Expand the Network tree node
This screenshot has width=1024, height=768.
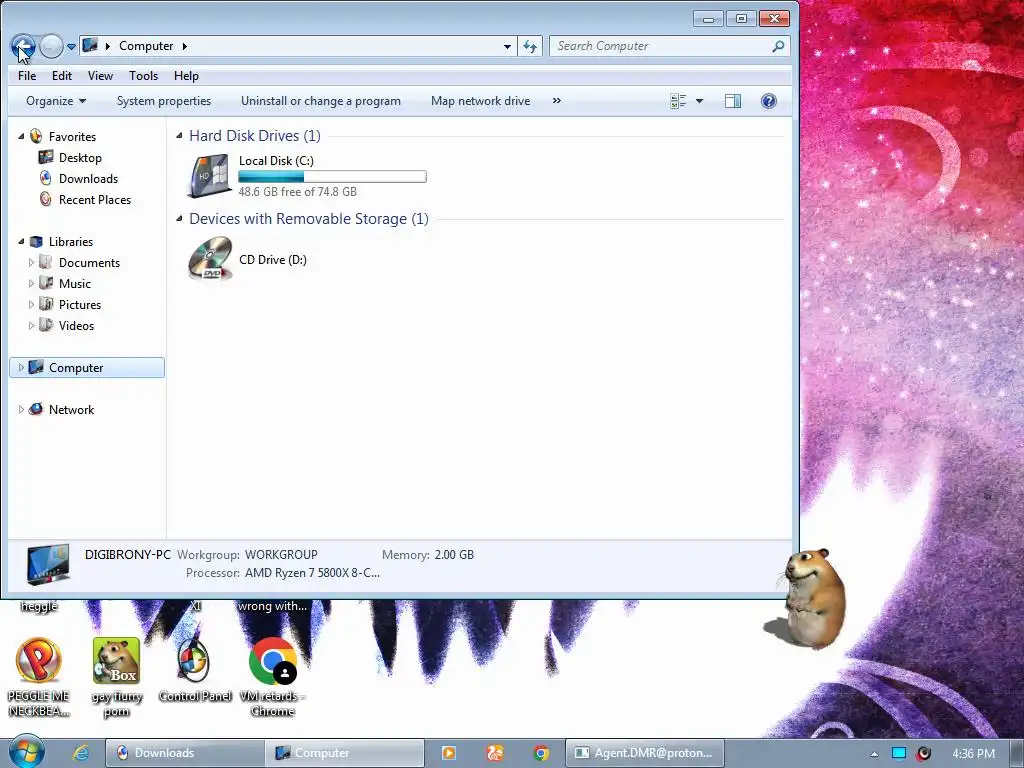(x=21, y=409)
